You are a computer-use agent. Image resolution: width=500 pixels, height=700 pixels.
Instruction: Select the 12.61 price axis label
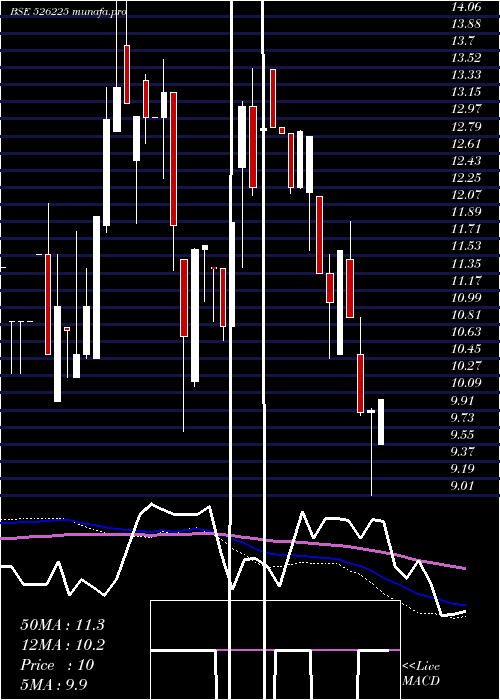click(466, 144)
